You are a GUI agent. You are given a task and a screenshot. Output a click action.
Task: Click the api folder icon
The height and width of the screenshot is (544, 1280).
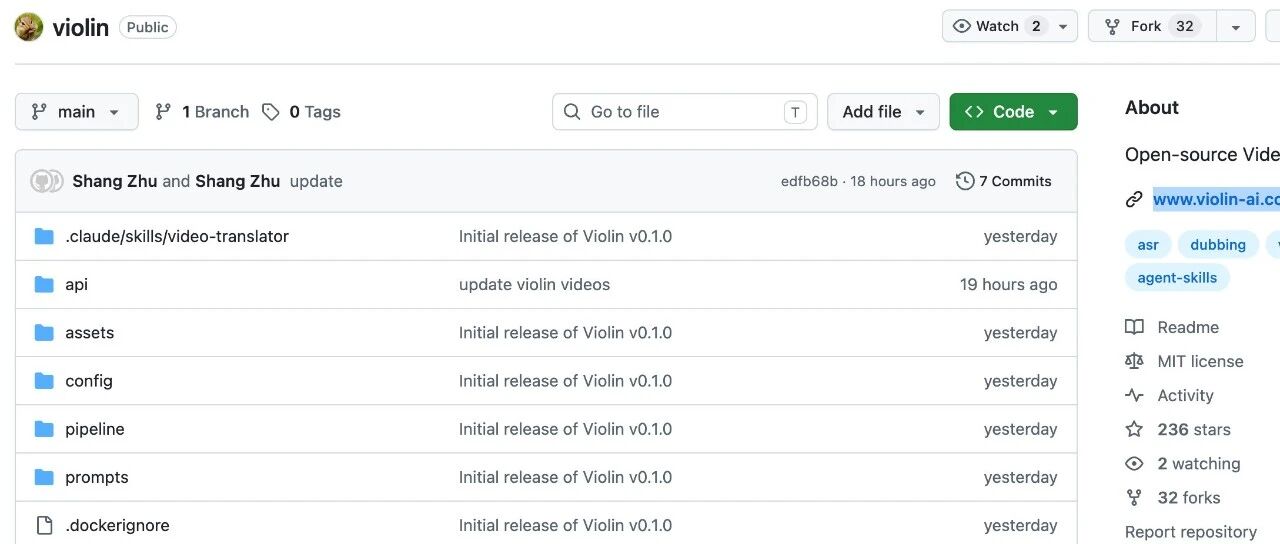[44, 284]
